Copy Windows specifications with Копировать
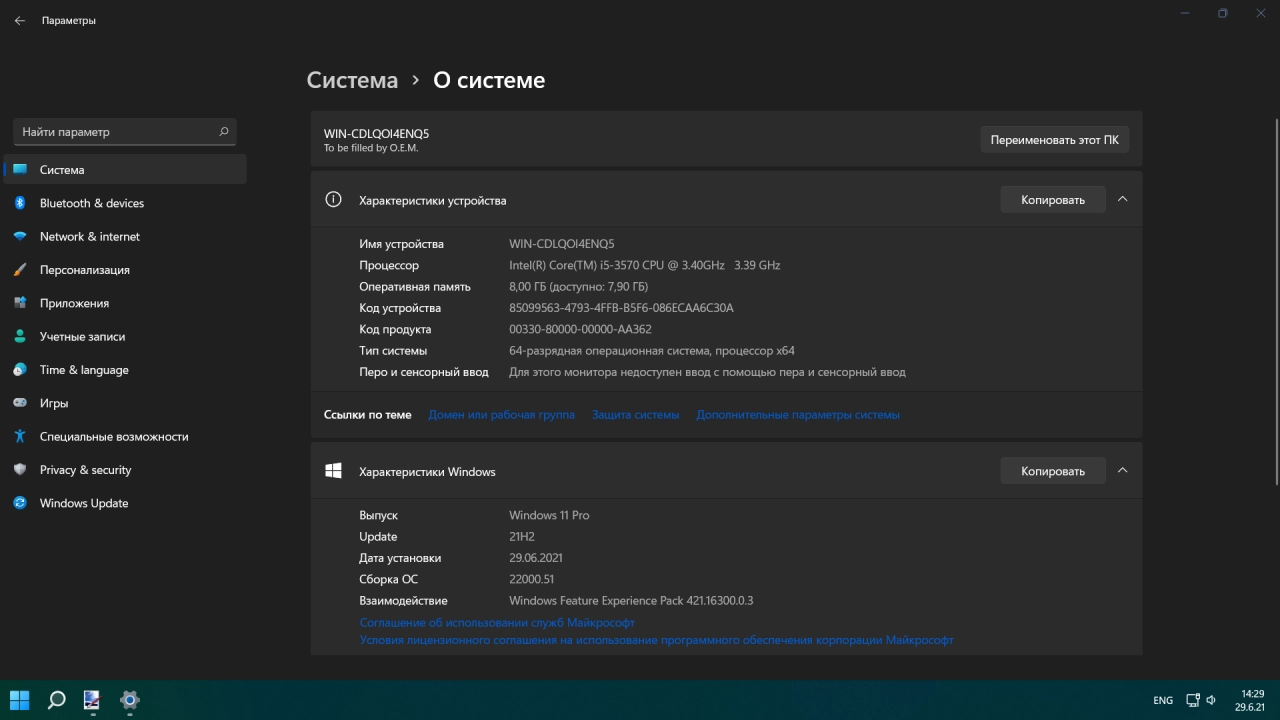This screenshot has width=1280, height=720. click(1053, 471)
